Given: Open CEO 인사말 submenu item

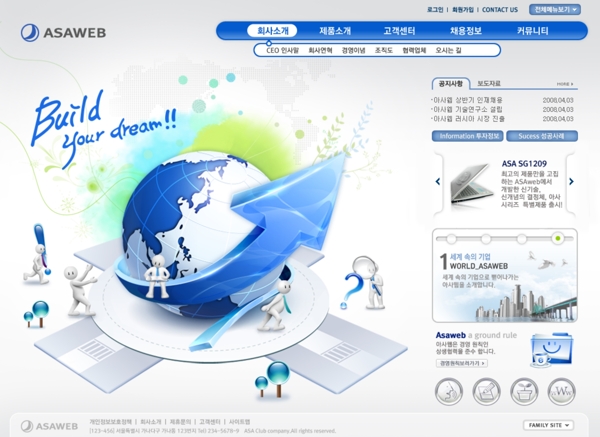Looking at the screenshot, I should 282,50.
